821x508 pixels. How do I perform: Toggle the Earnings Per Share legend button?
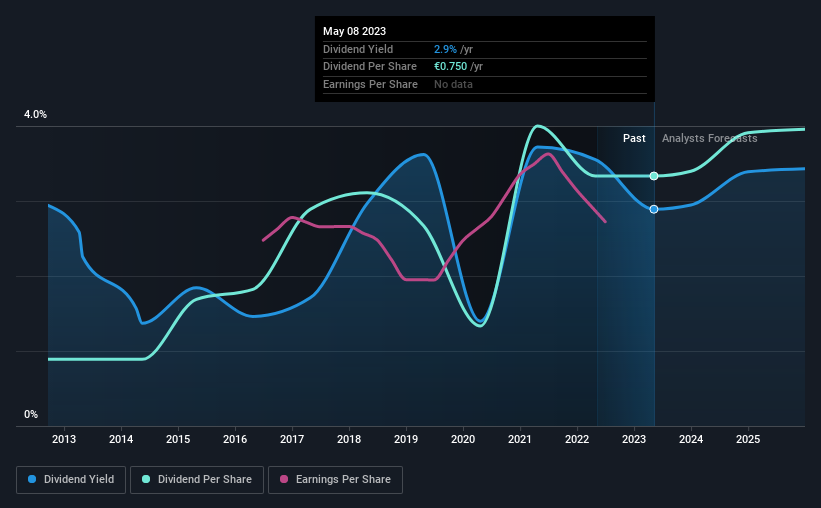tap(335, 480)
